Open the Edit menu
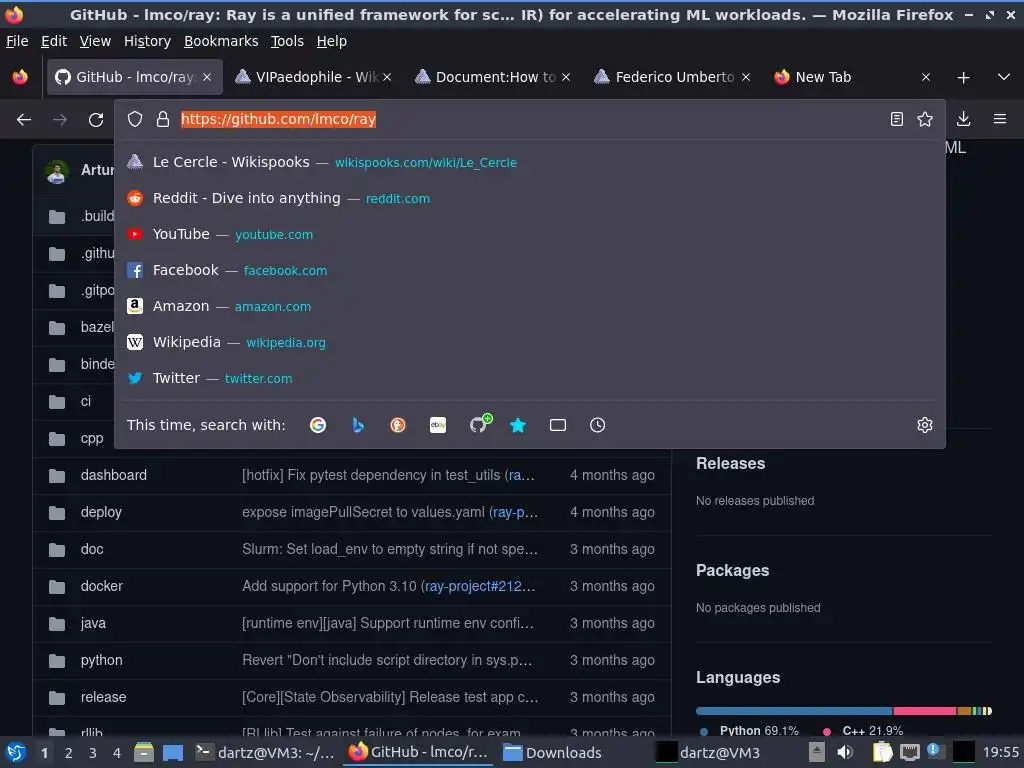 (54, 41)
